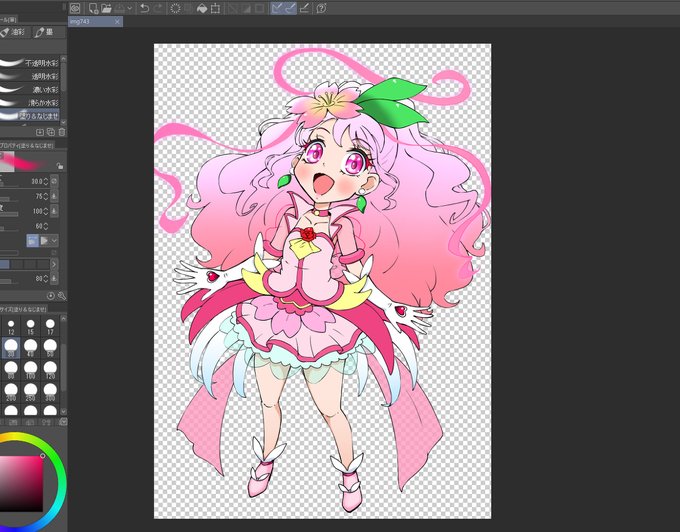Image resolution: width=680 pixels, height=532 pixels.
Task: Click the Scale/Rotate transform icon
Action: 215,8
